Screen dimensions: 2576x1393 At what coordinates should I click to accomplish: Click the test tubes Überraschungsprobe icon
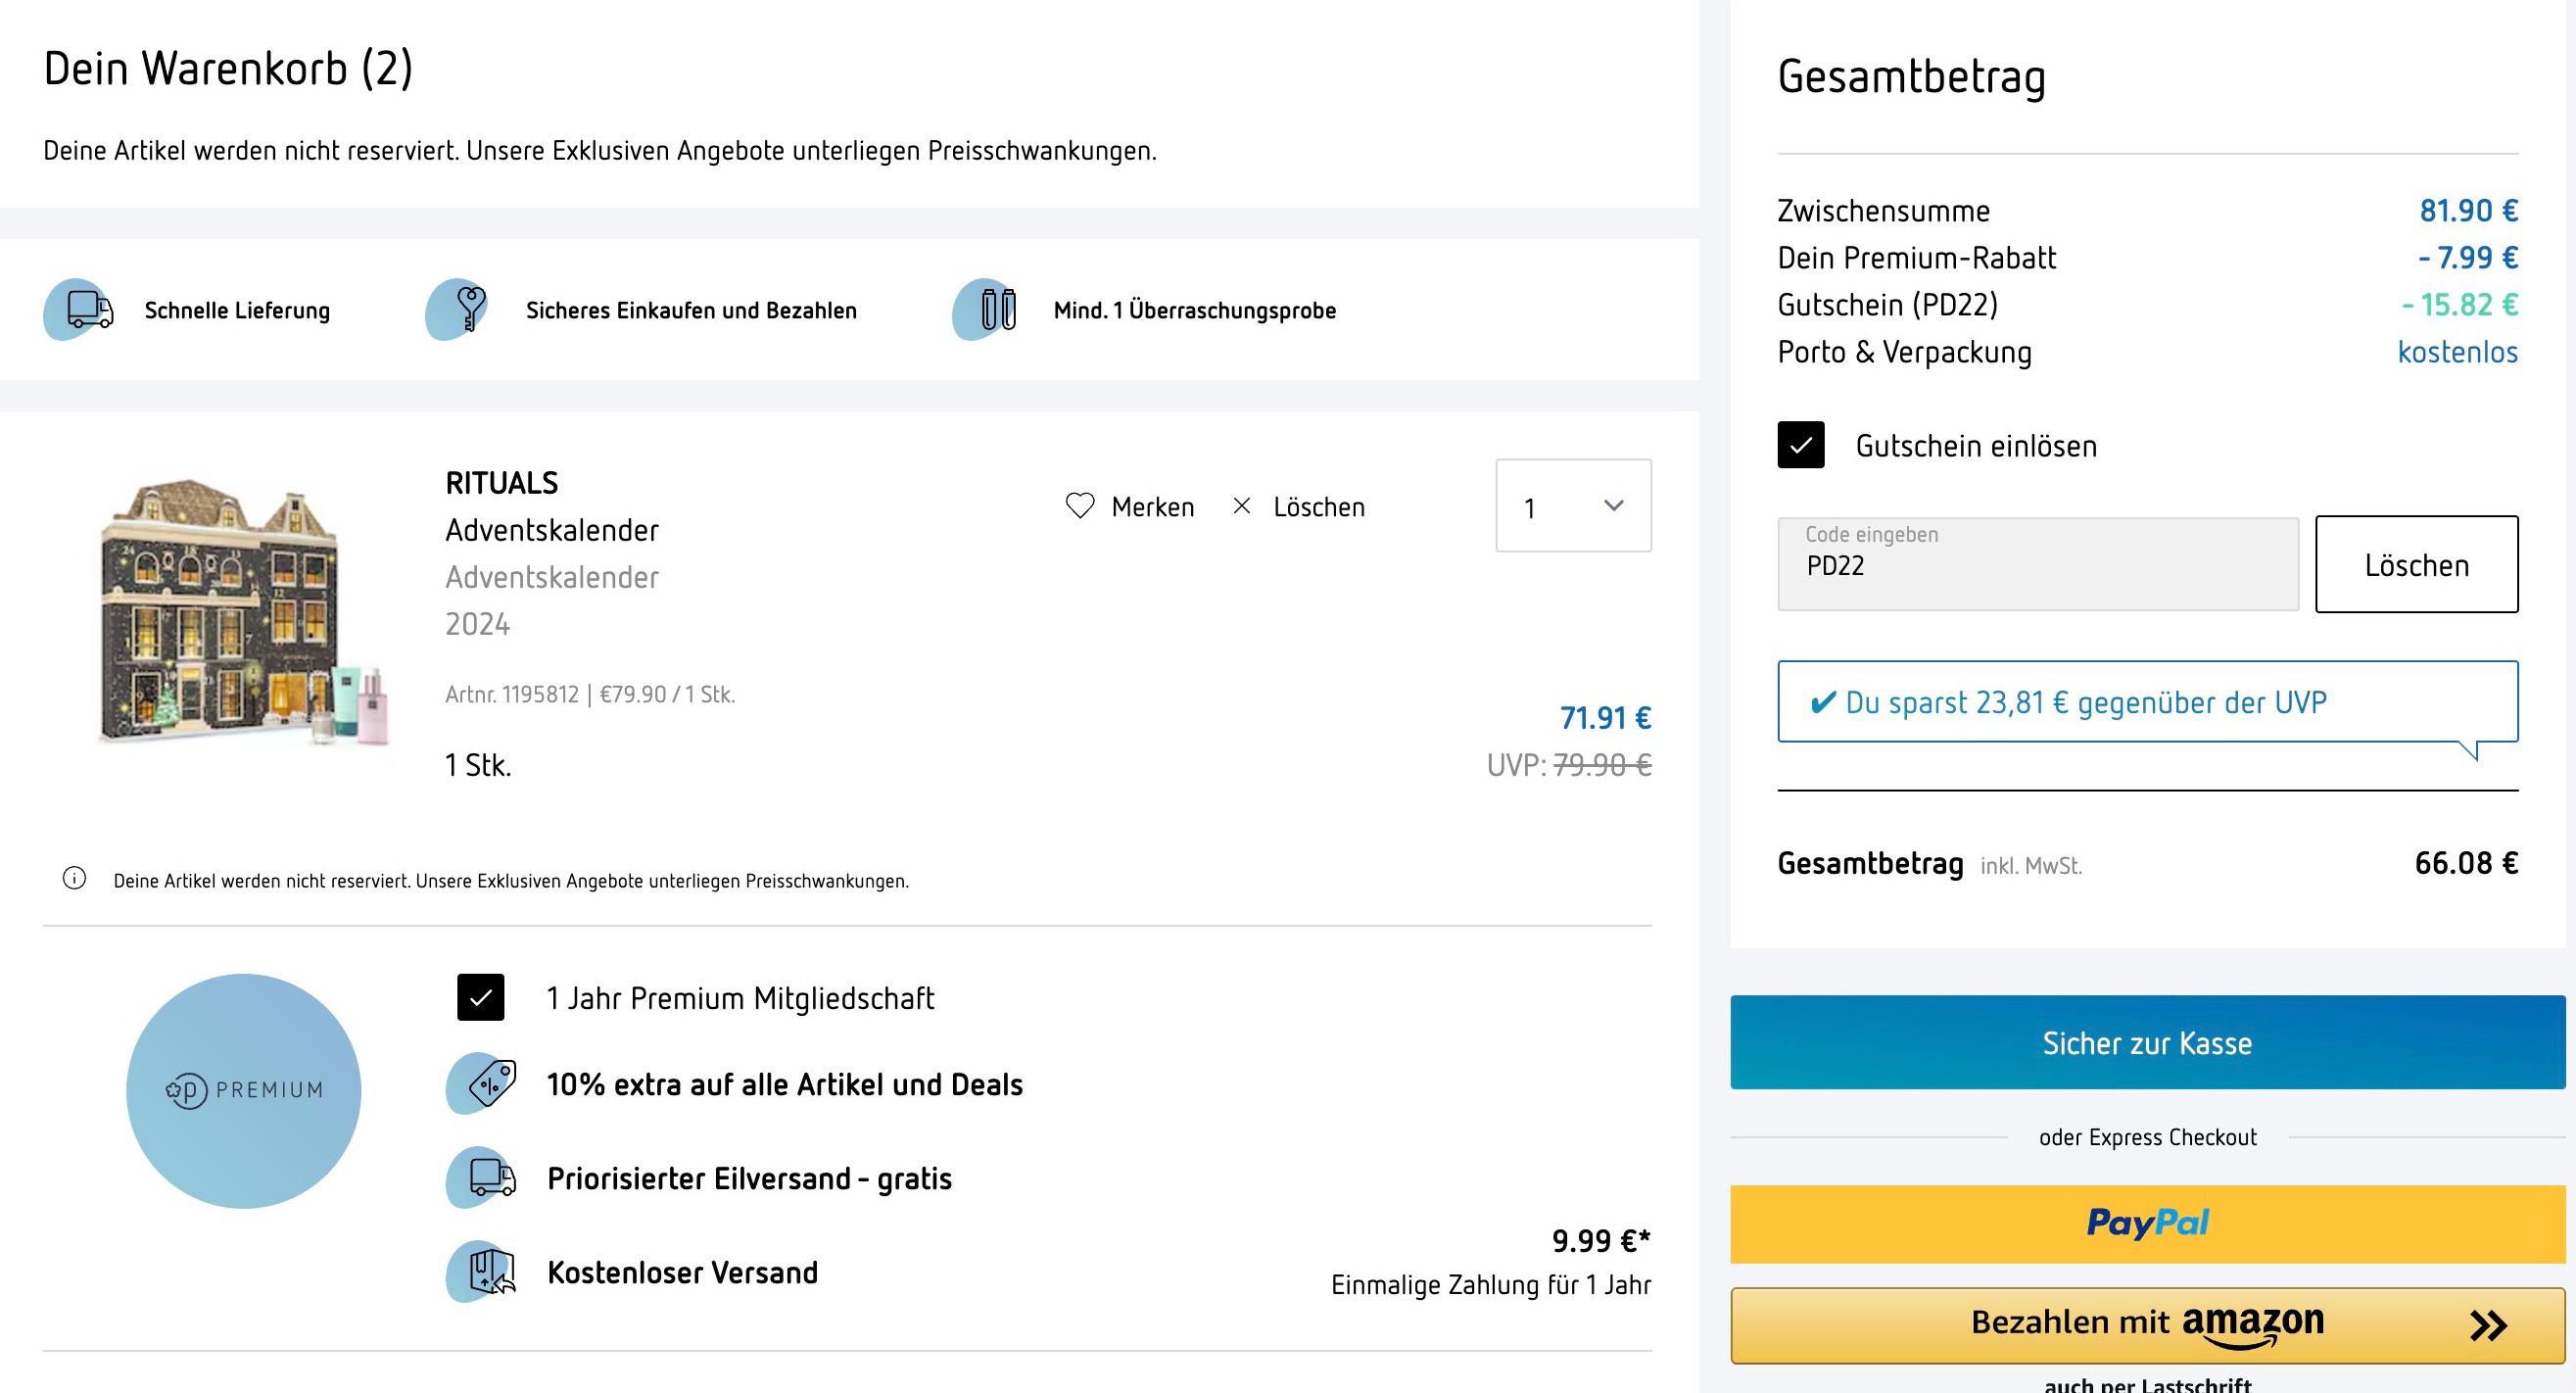point(989,310)
